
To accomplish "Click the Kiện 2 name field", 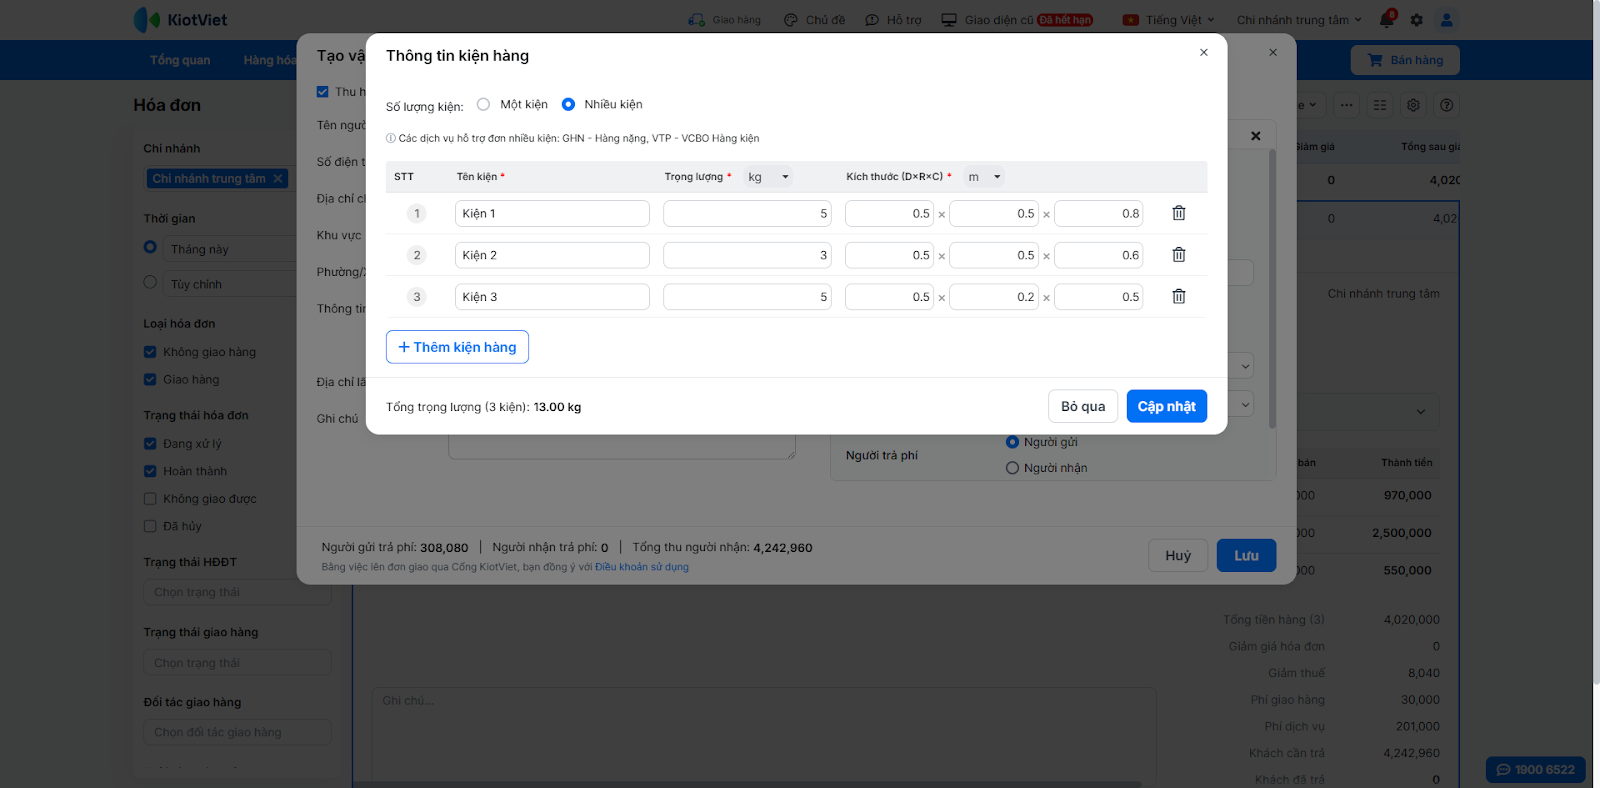I will pyautogui.click(x=552, y=255).
